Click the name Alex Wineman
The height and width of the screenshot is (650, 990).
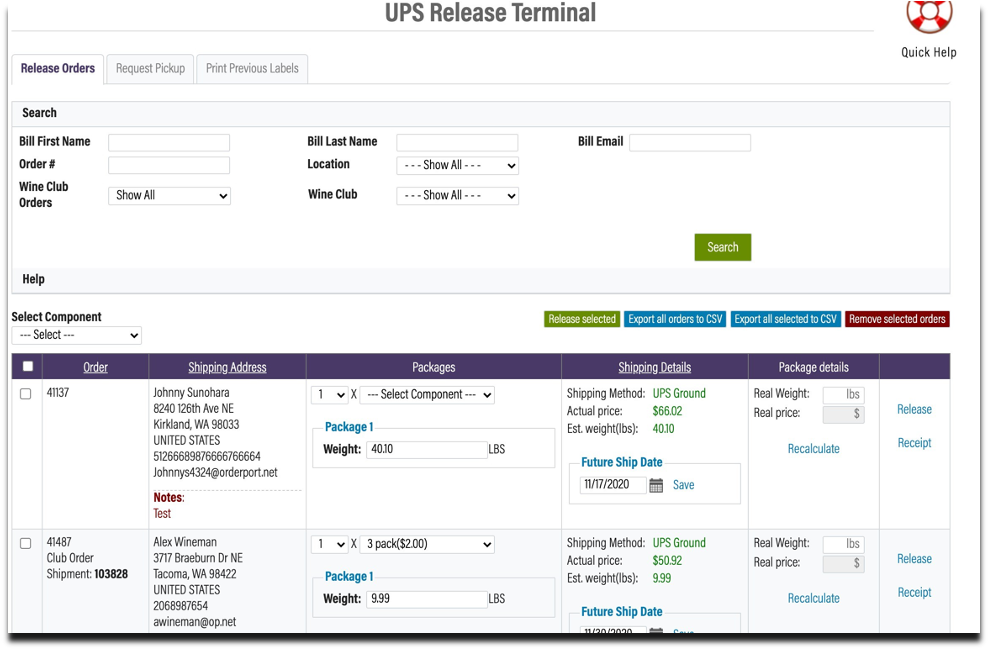click(x=185, y=543)
